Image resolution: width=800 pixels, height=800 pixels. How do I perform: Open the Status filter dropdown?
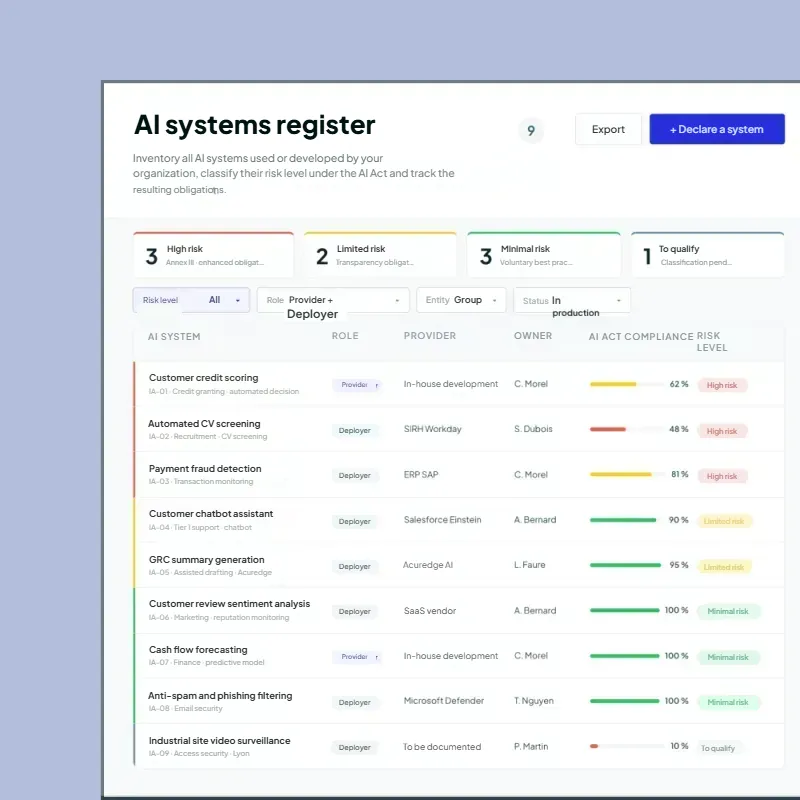[x=572, y=300]
